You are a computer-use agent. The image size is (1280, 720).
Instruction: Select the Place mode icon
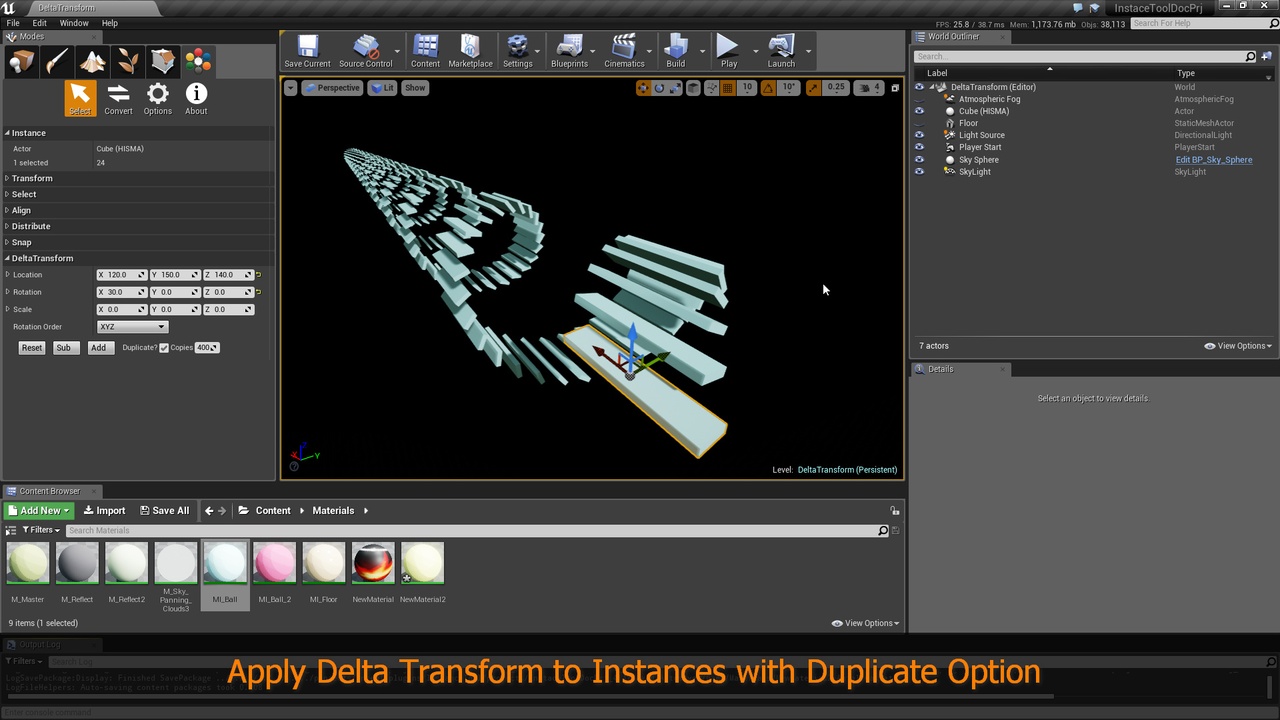point(21,62)
